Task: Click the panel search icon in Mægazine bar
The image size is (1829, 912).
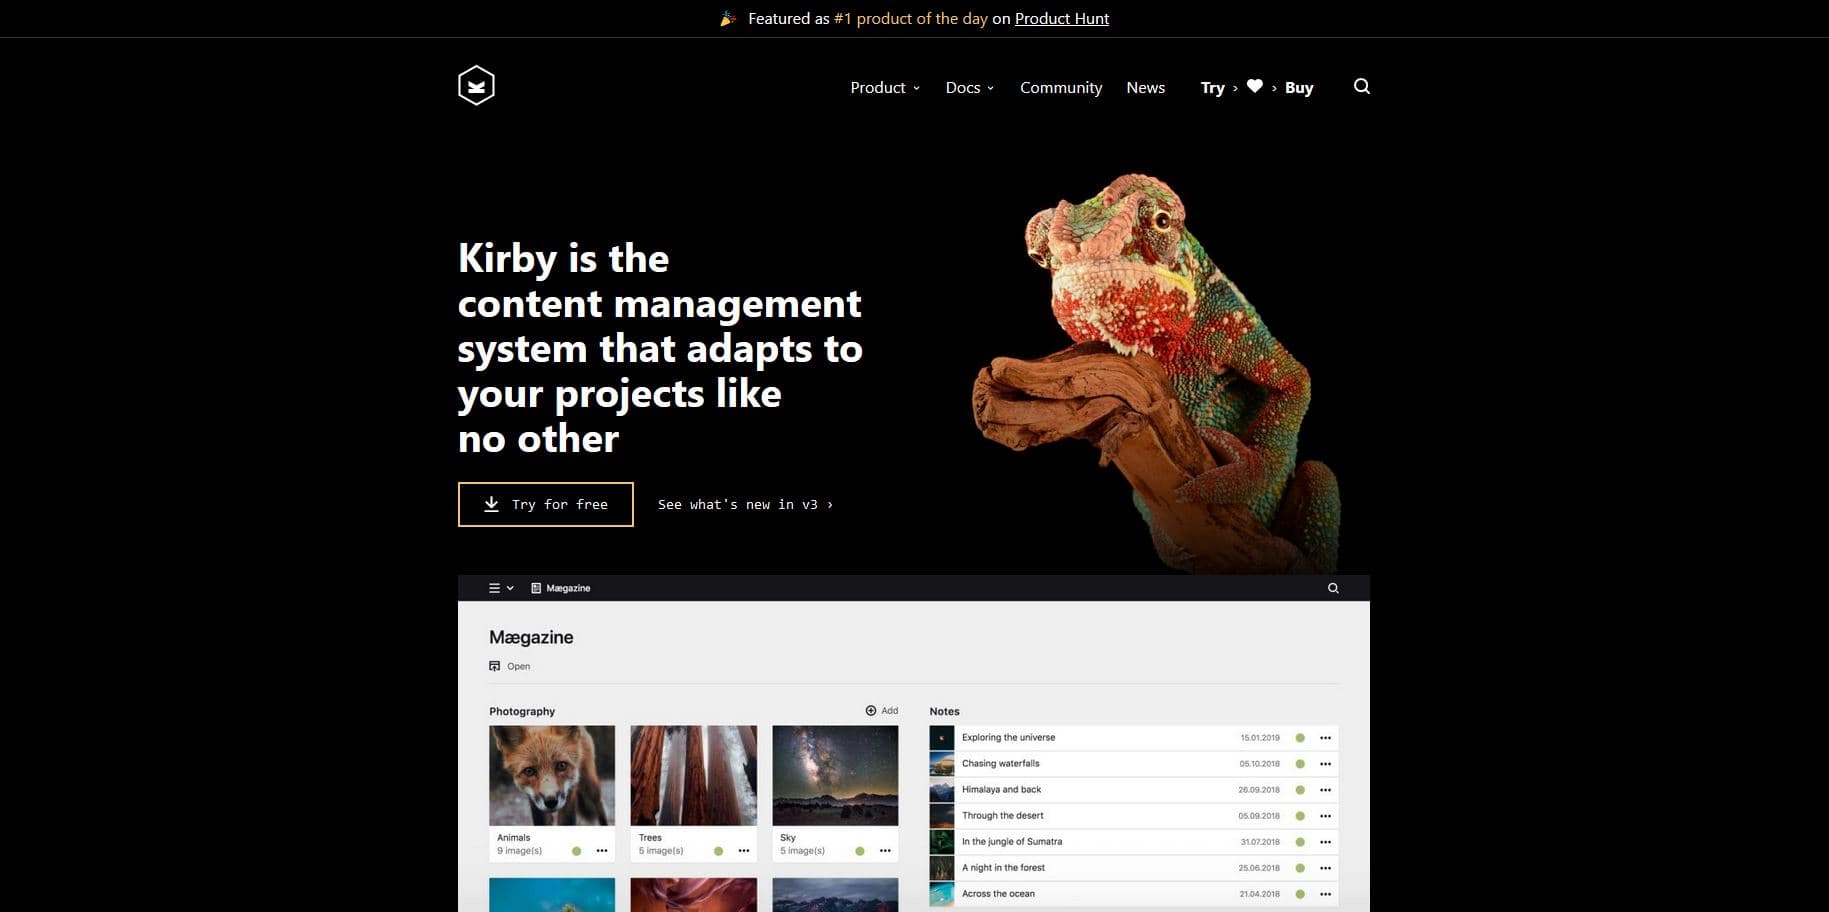Action: click(1333, 588)
